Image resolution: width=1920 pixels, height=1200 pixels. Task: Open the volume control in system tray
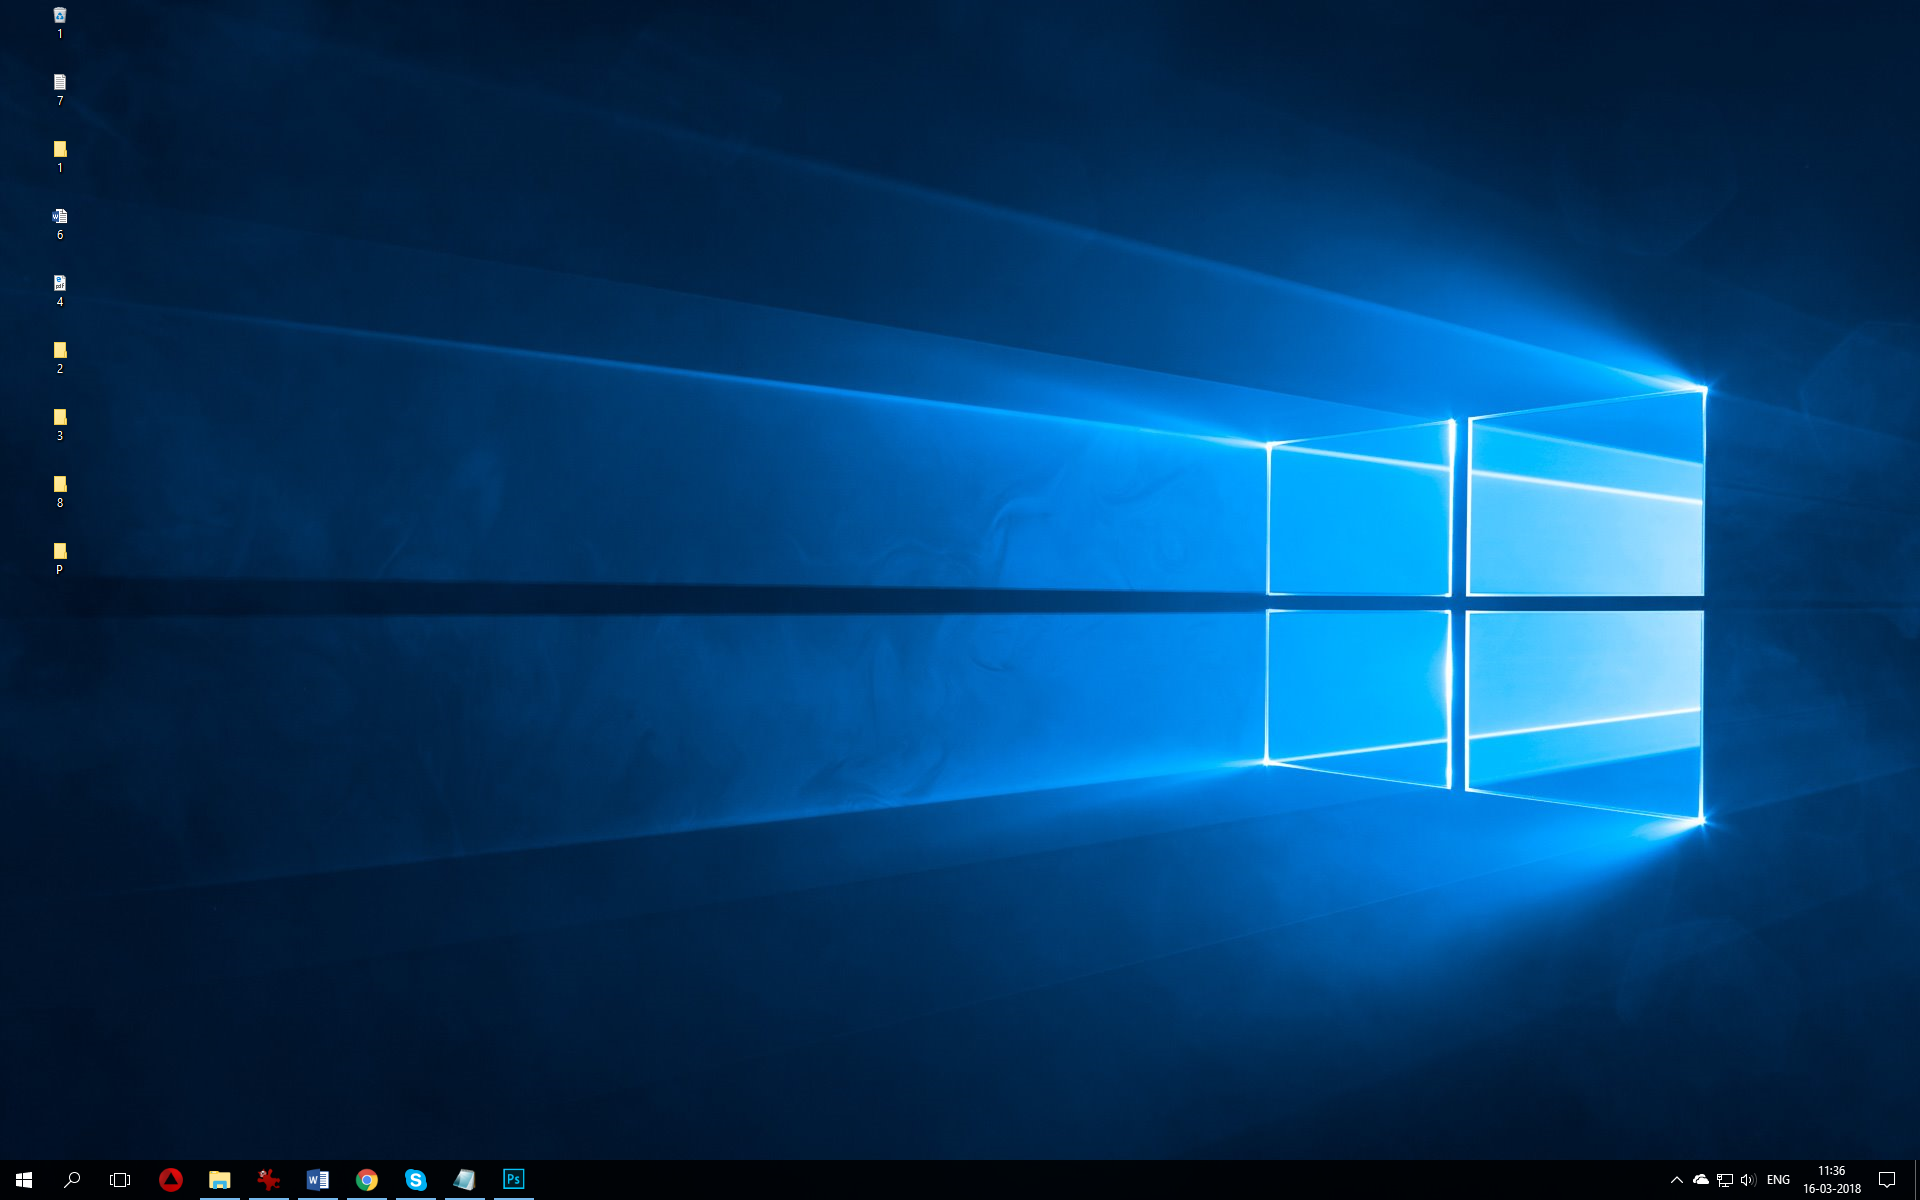(x=1749, y=1180)
